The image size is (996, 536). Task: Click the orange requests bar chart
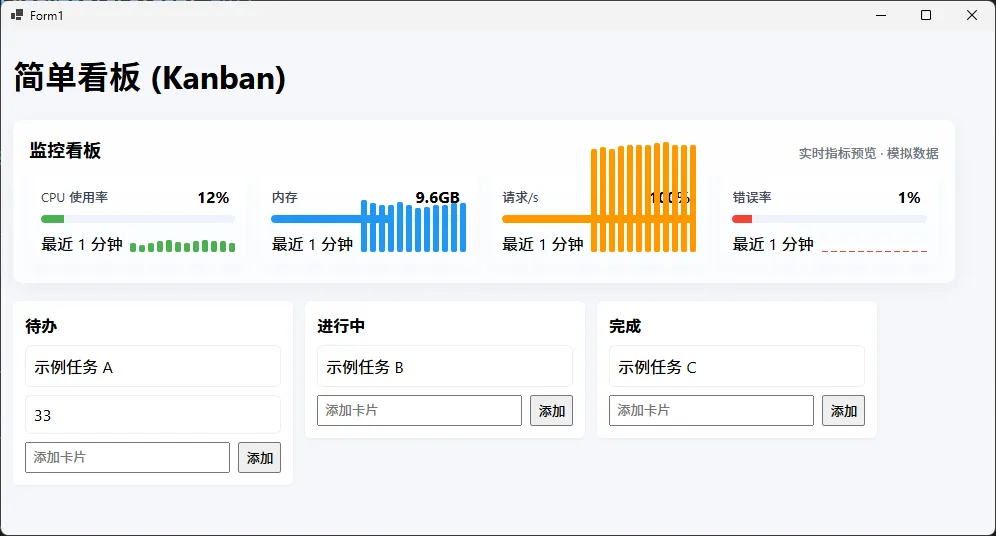pyautogui.click(x=643, y=198)
